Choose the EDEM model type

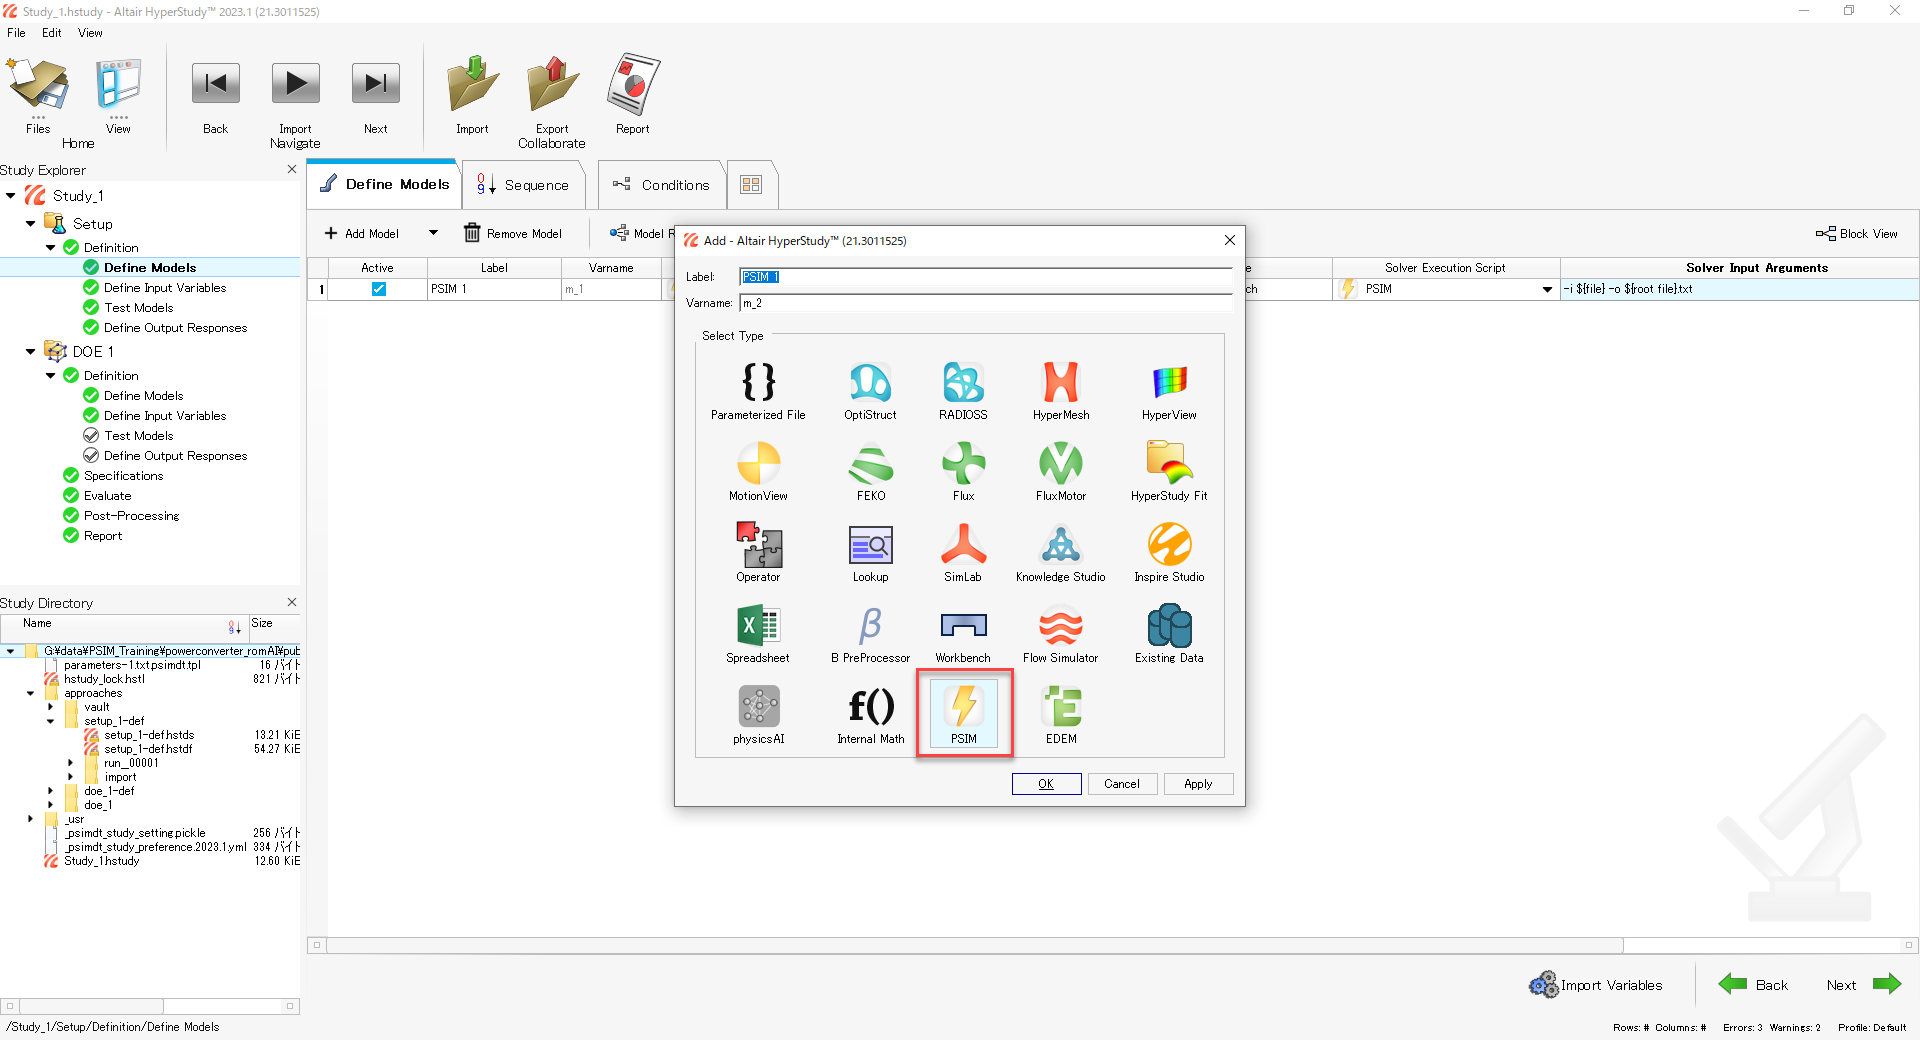coord(1061,715)
